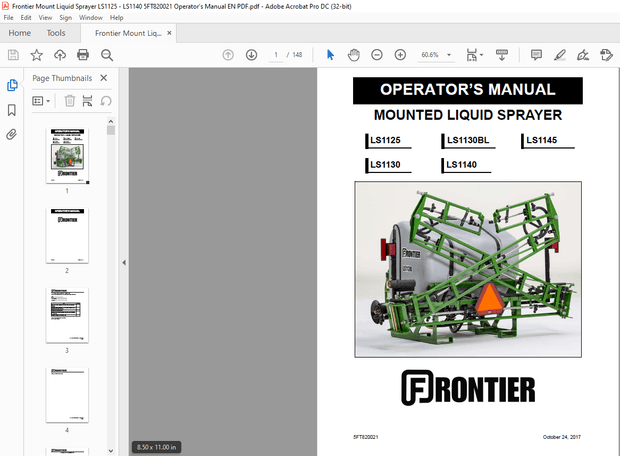The height and width of the screenshot is (456, 620).
Task: Switch to the Tools tab
Action: [x=56, y=33]
